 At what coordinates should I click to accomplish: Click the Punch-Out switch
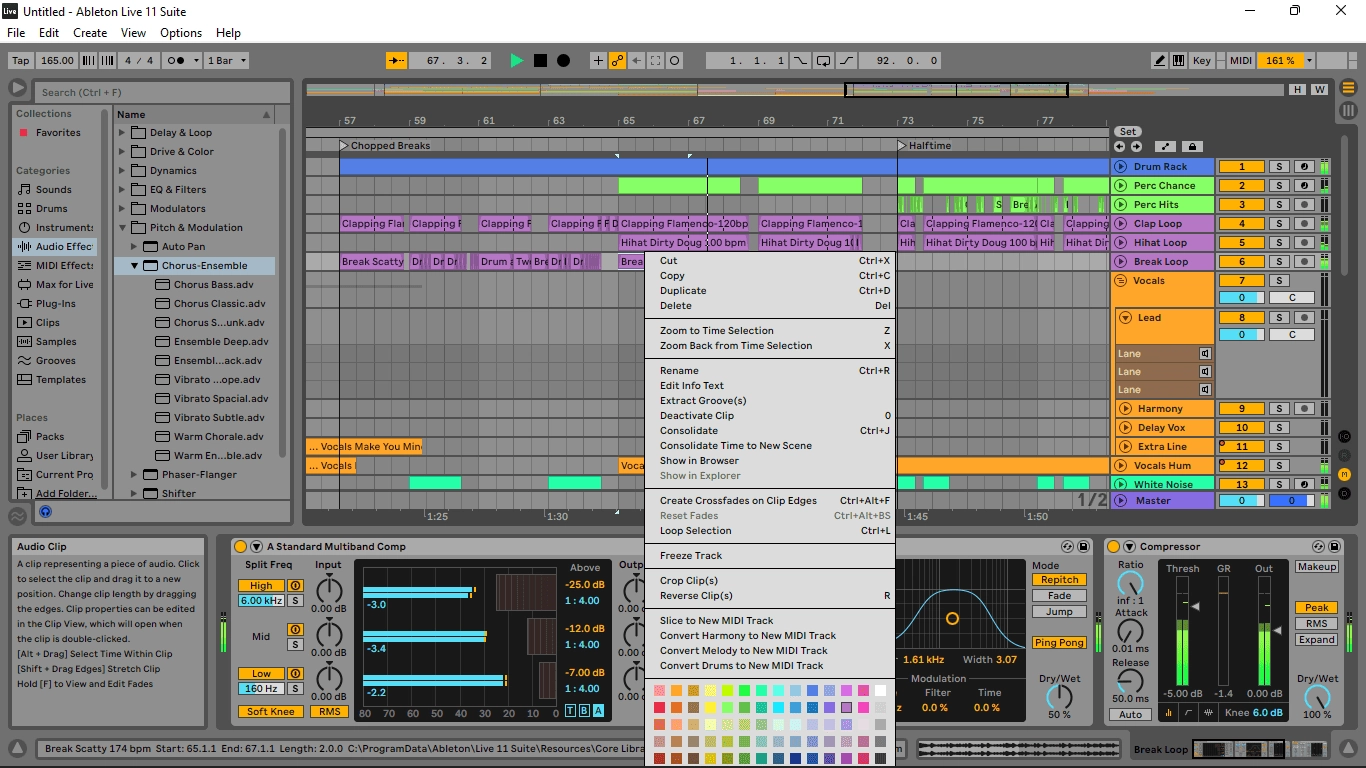pyautogui.click(x=846, y=61)
